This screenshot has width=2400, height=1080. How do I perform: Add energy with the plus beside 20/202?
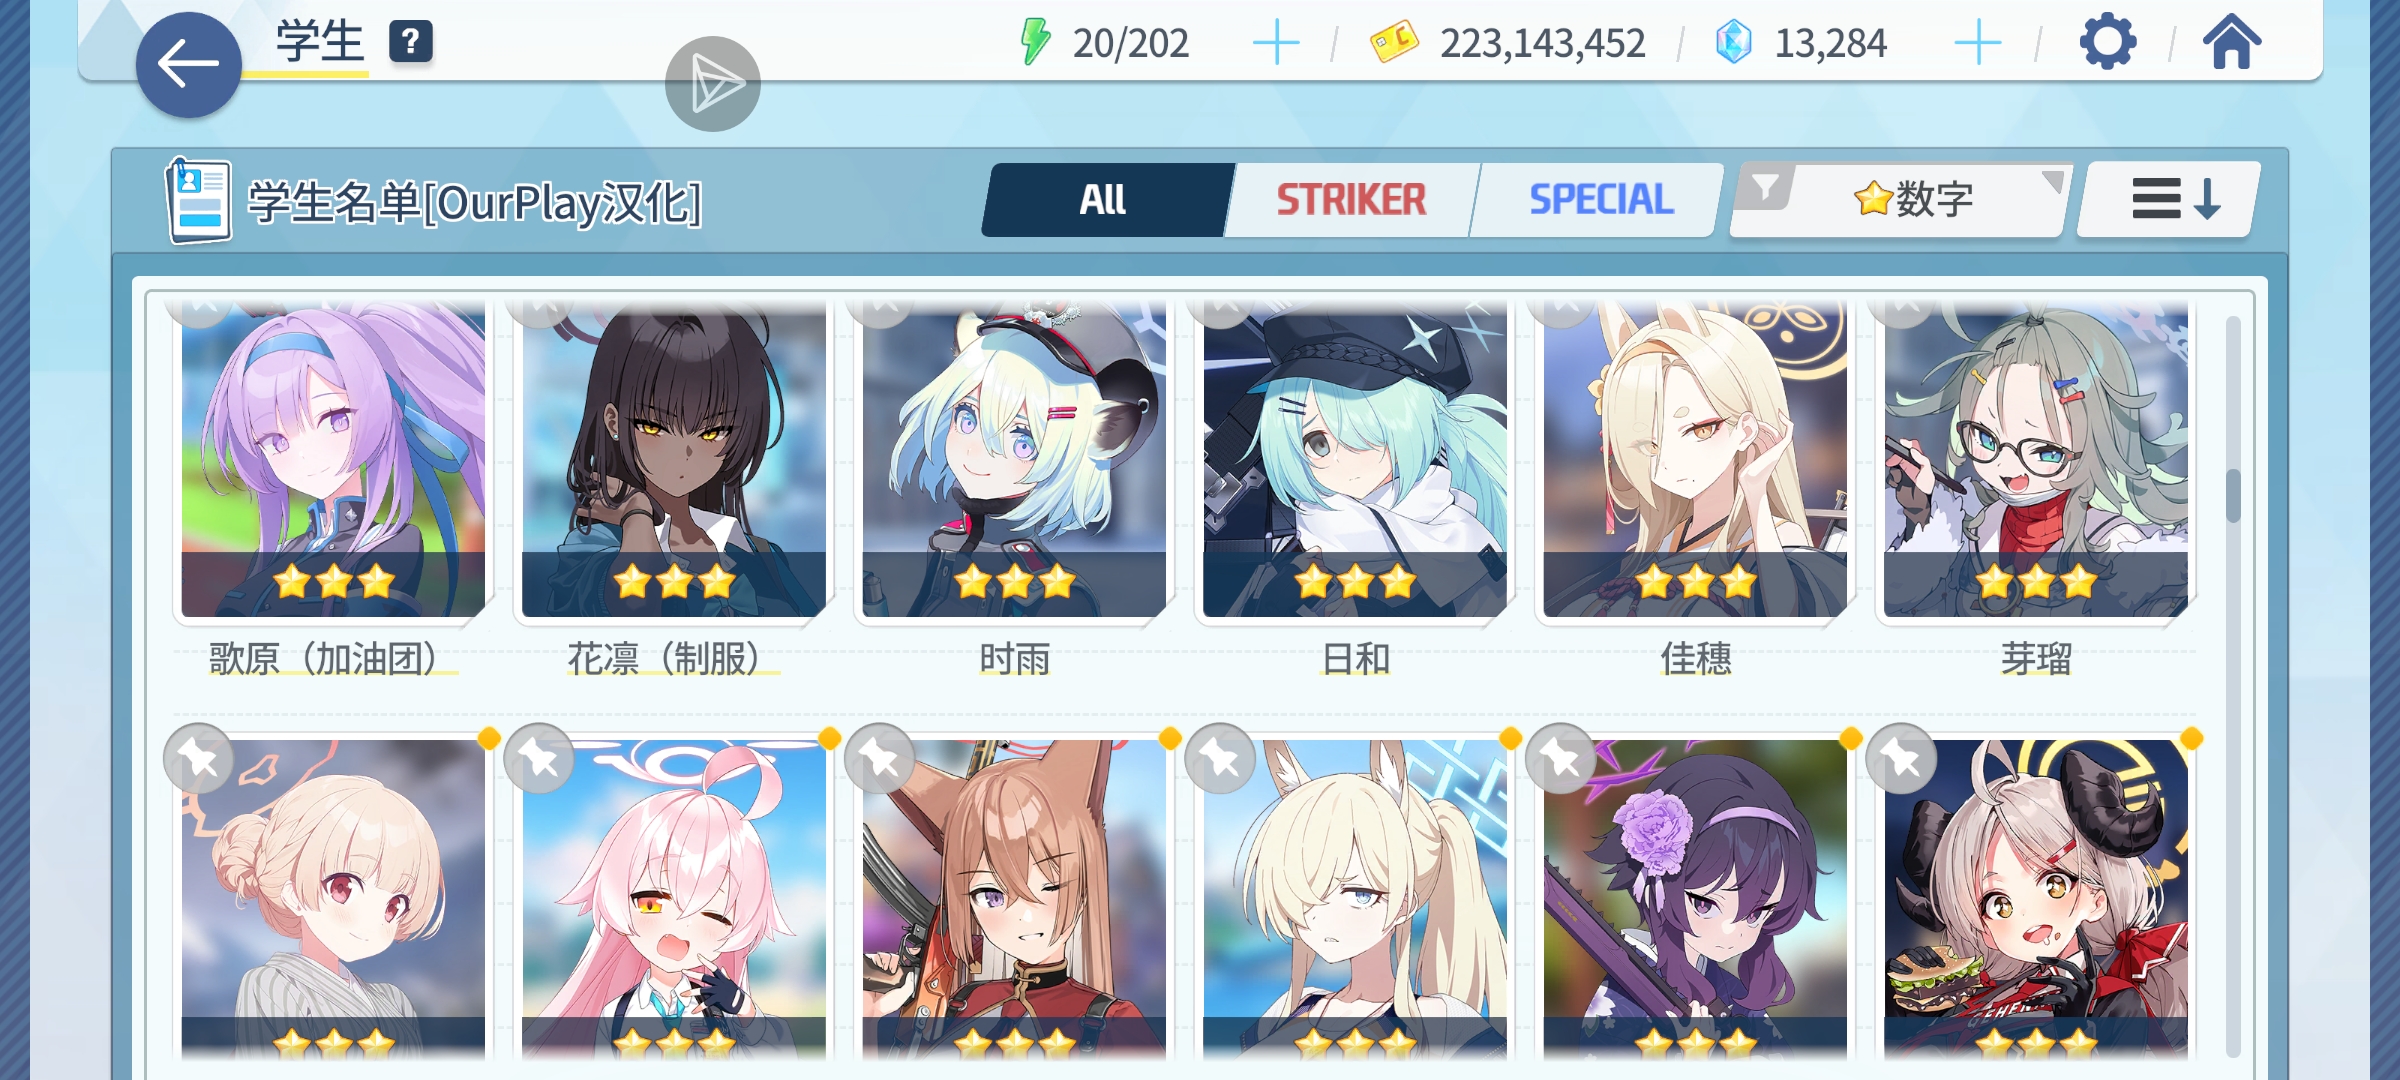[1276, 43]
